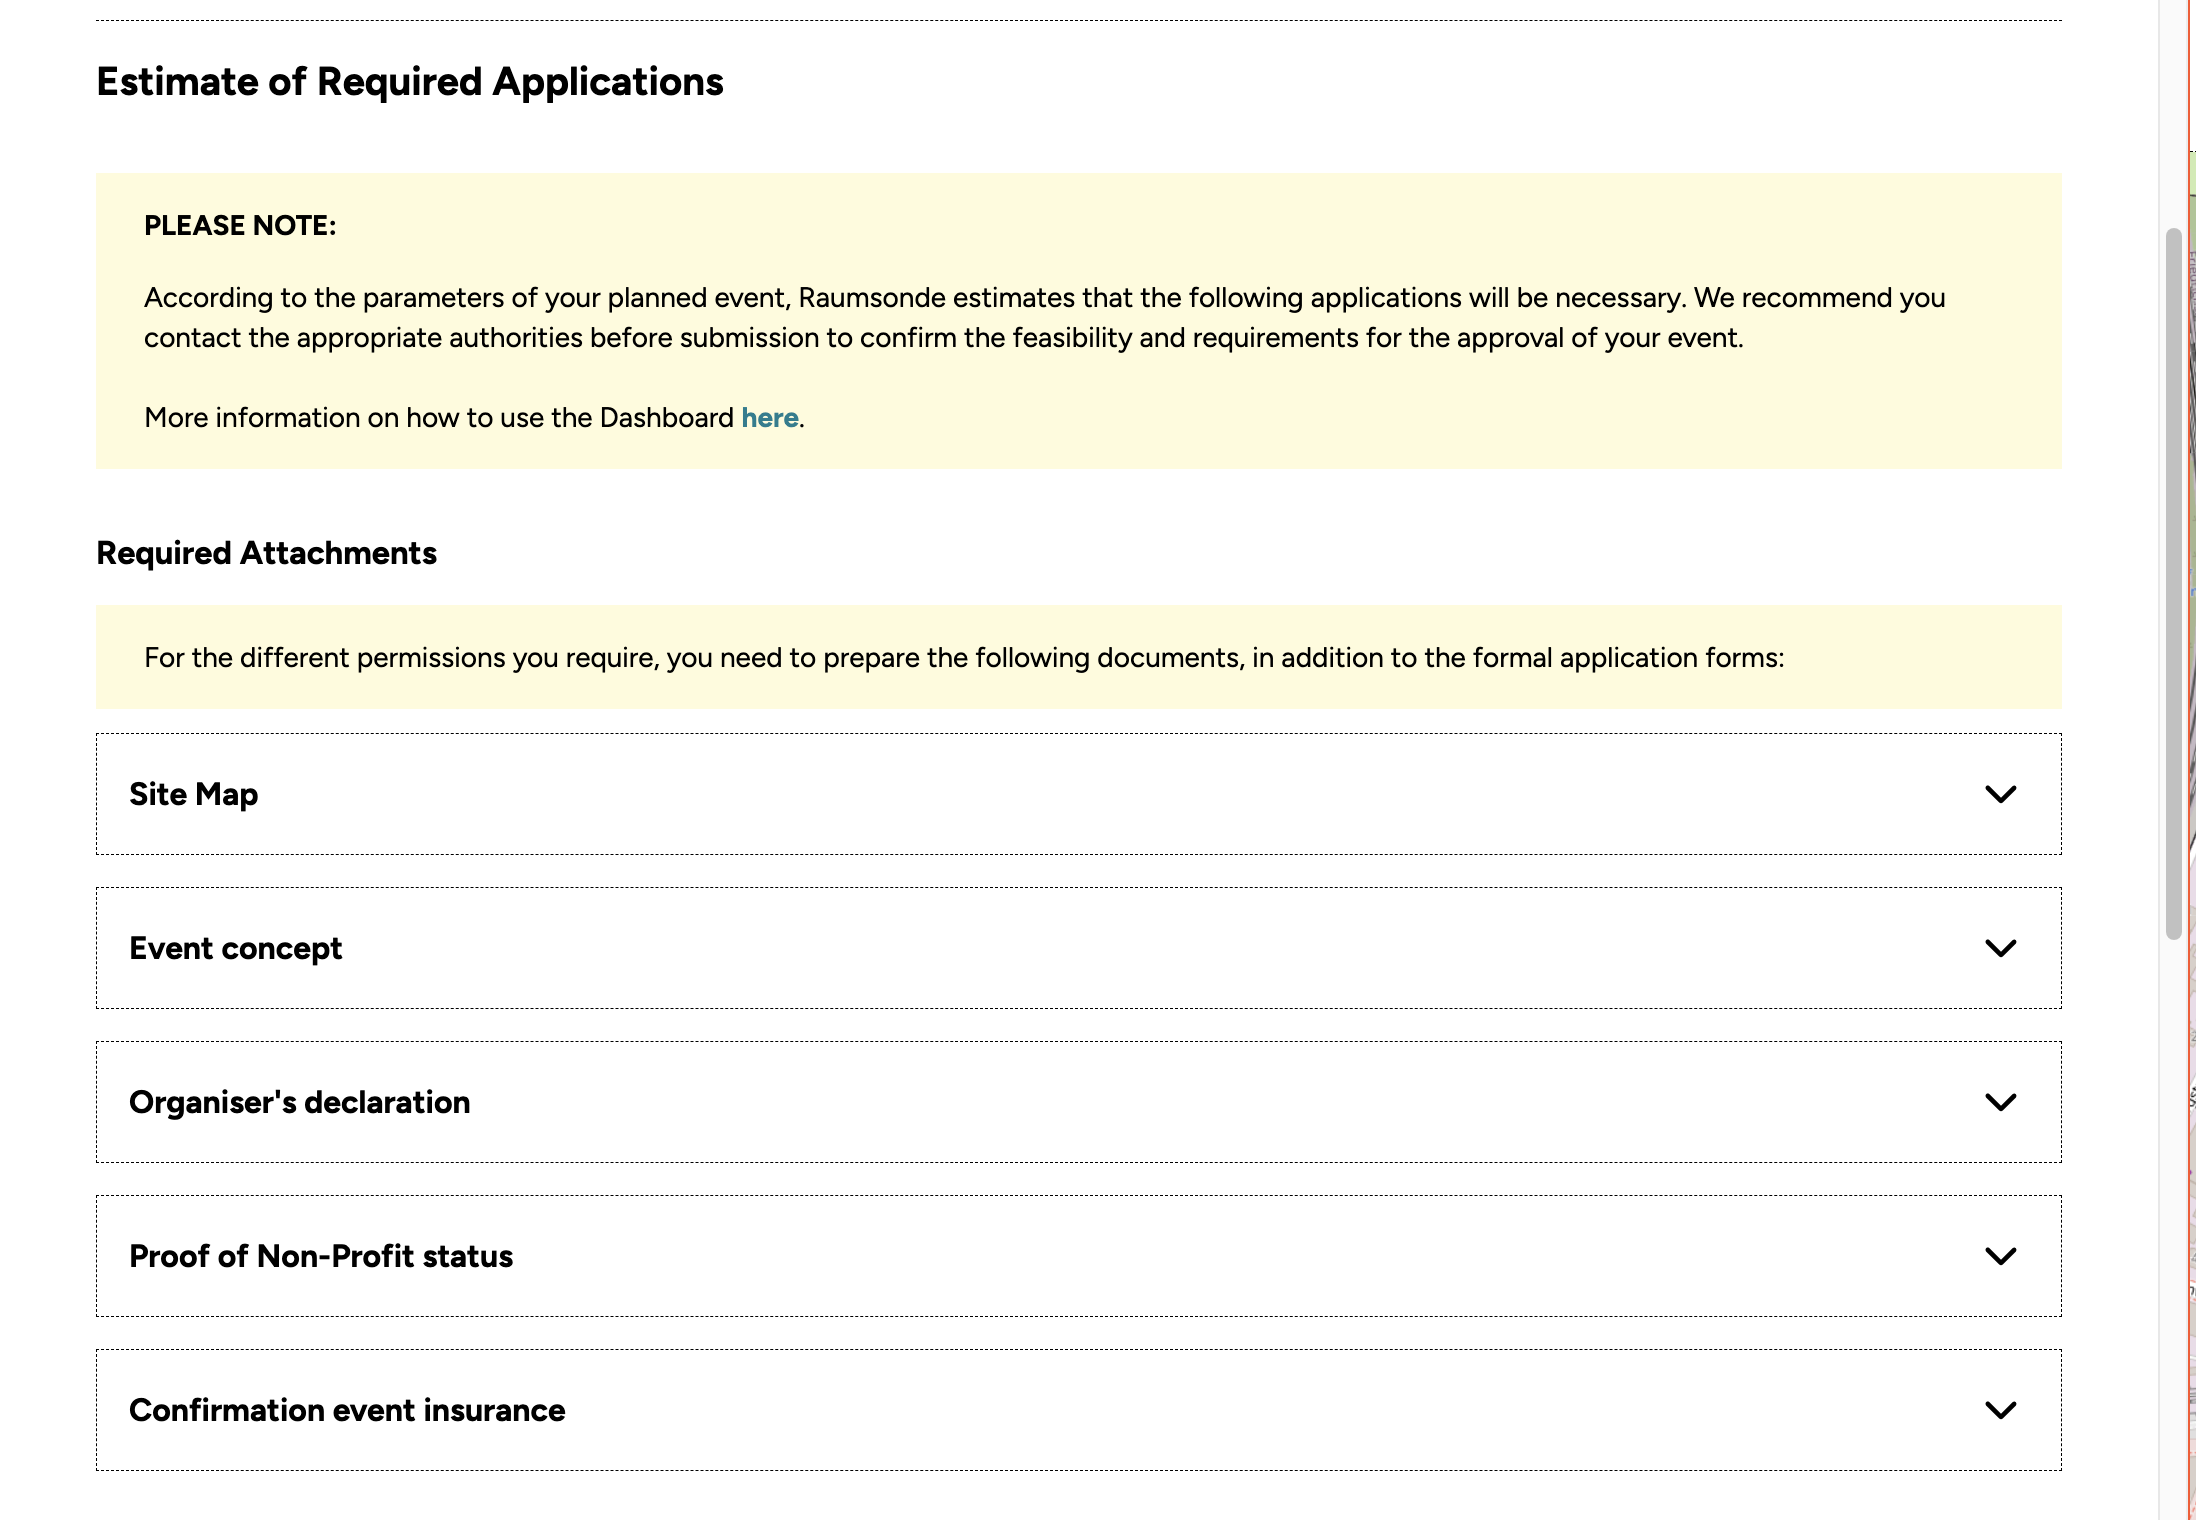Click chevron next to Proof of Non-Profit status
This screenshot has height=1520, width=2196.
(2000, 1256)
